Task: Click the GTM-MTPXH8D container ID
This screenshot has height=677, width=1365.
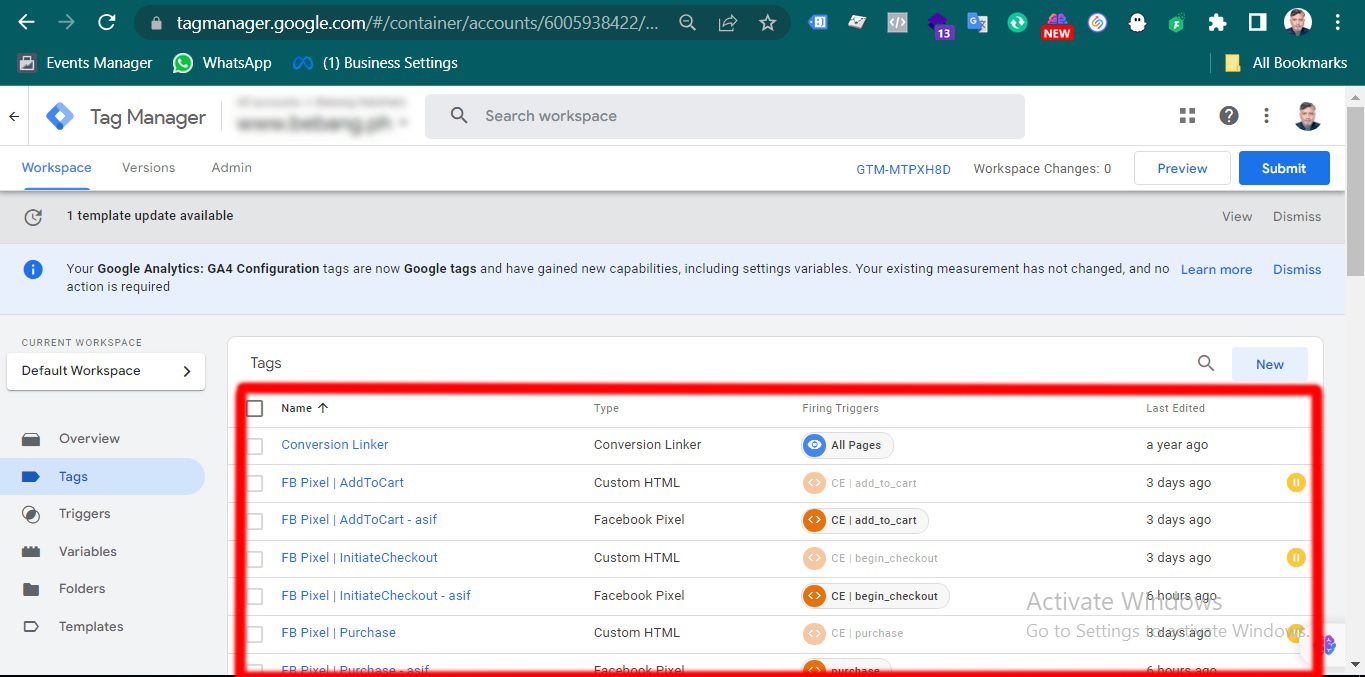Action: tap(903, 169)
